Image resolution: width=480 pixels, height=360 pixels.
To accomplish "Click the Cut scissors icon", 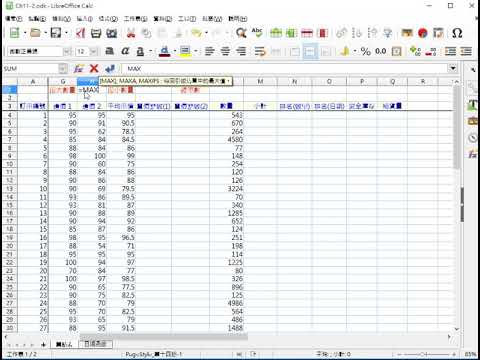I will (131, 33).
